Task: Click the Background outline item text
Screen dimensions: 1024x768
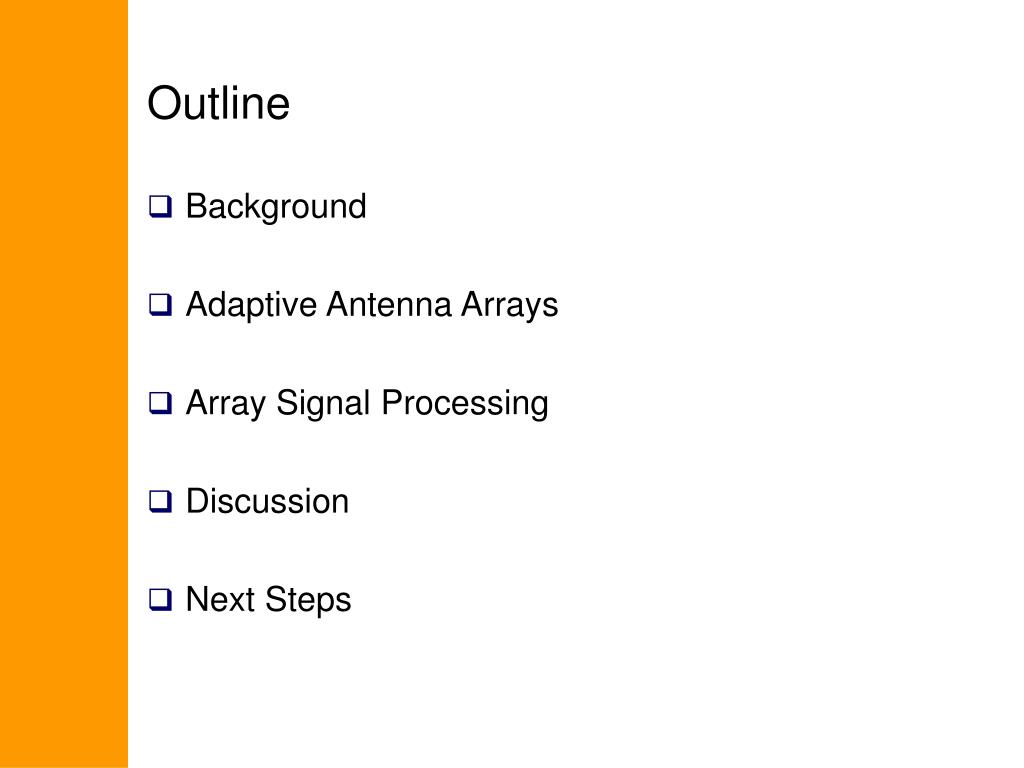Action: [276, 208]
